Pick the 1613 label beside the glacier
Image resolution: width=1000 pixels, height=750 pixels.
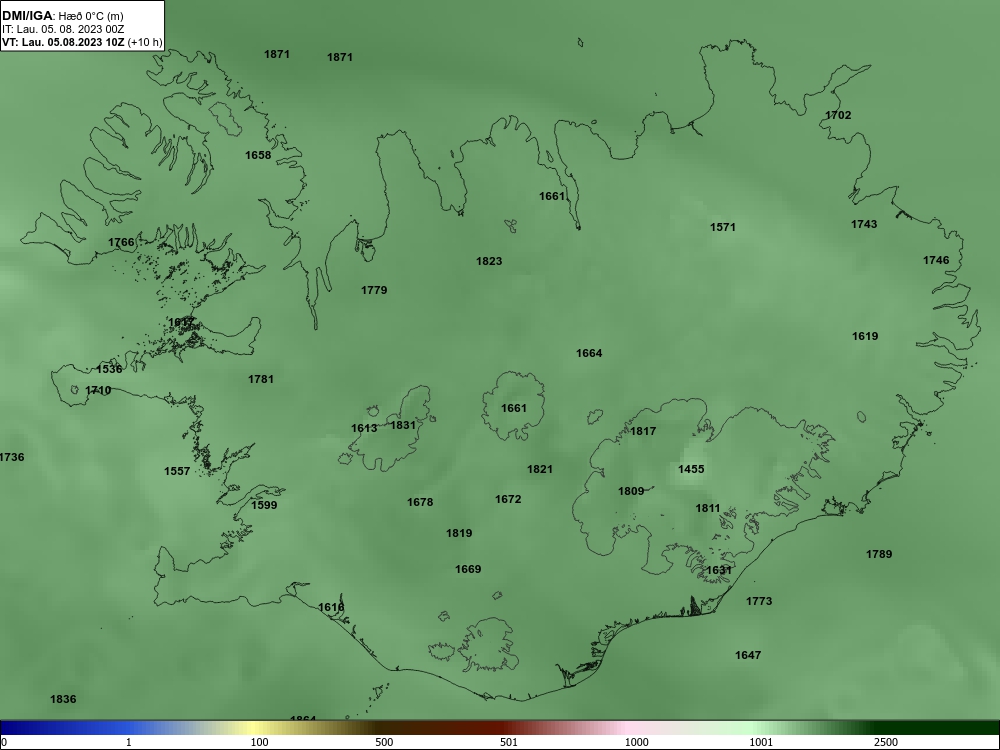364,428
